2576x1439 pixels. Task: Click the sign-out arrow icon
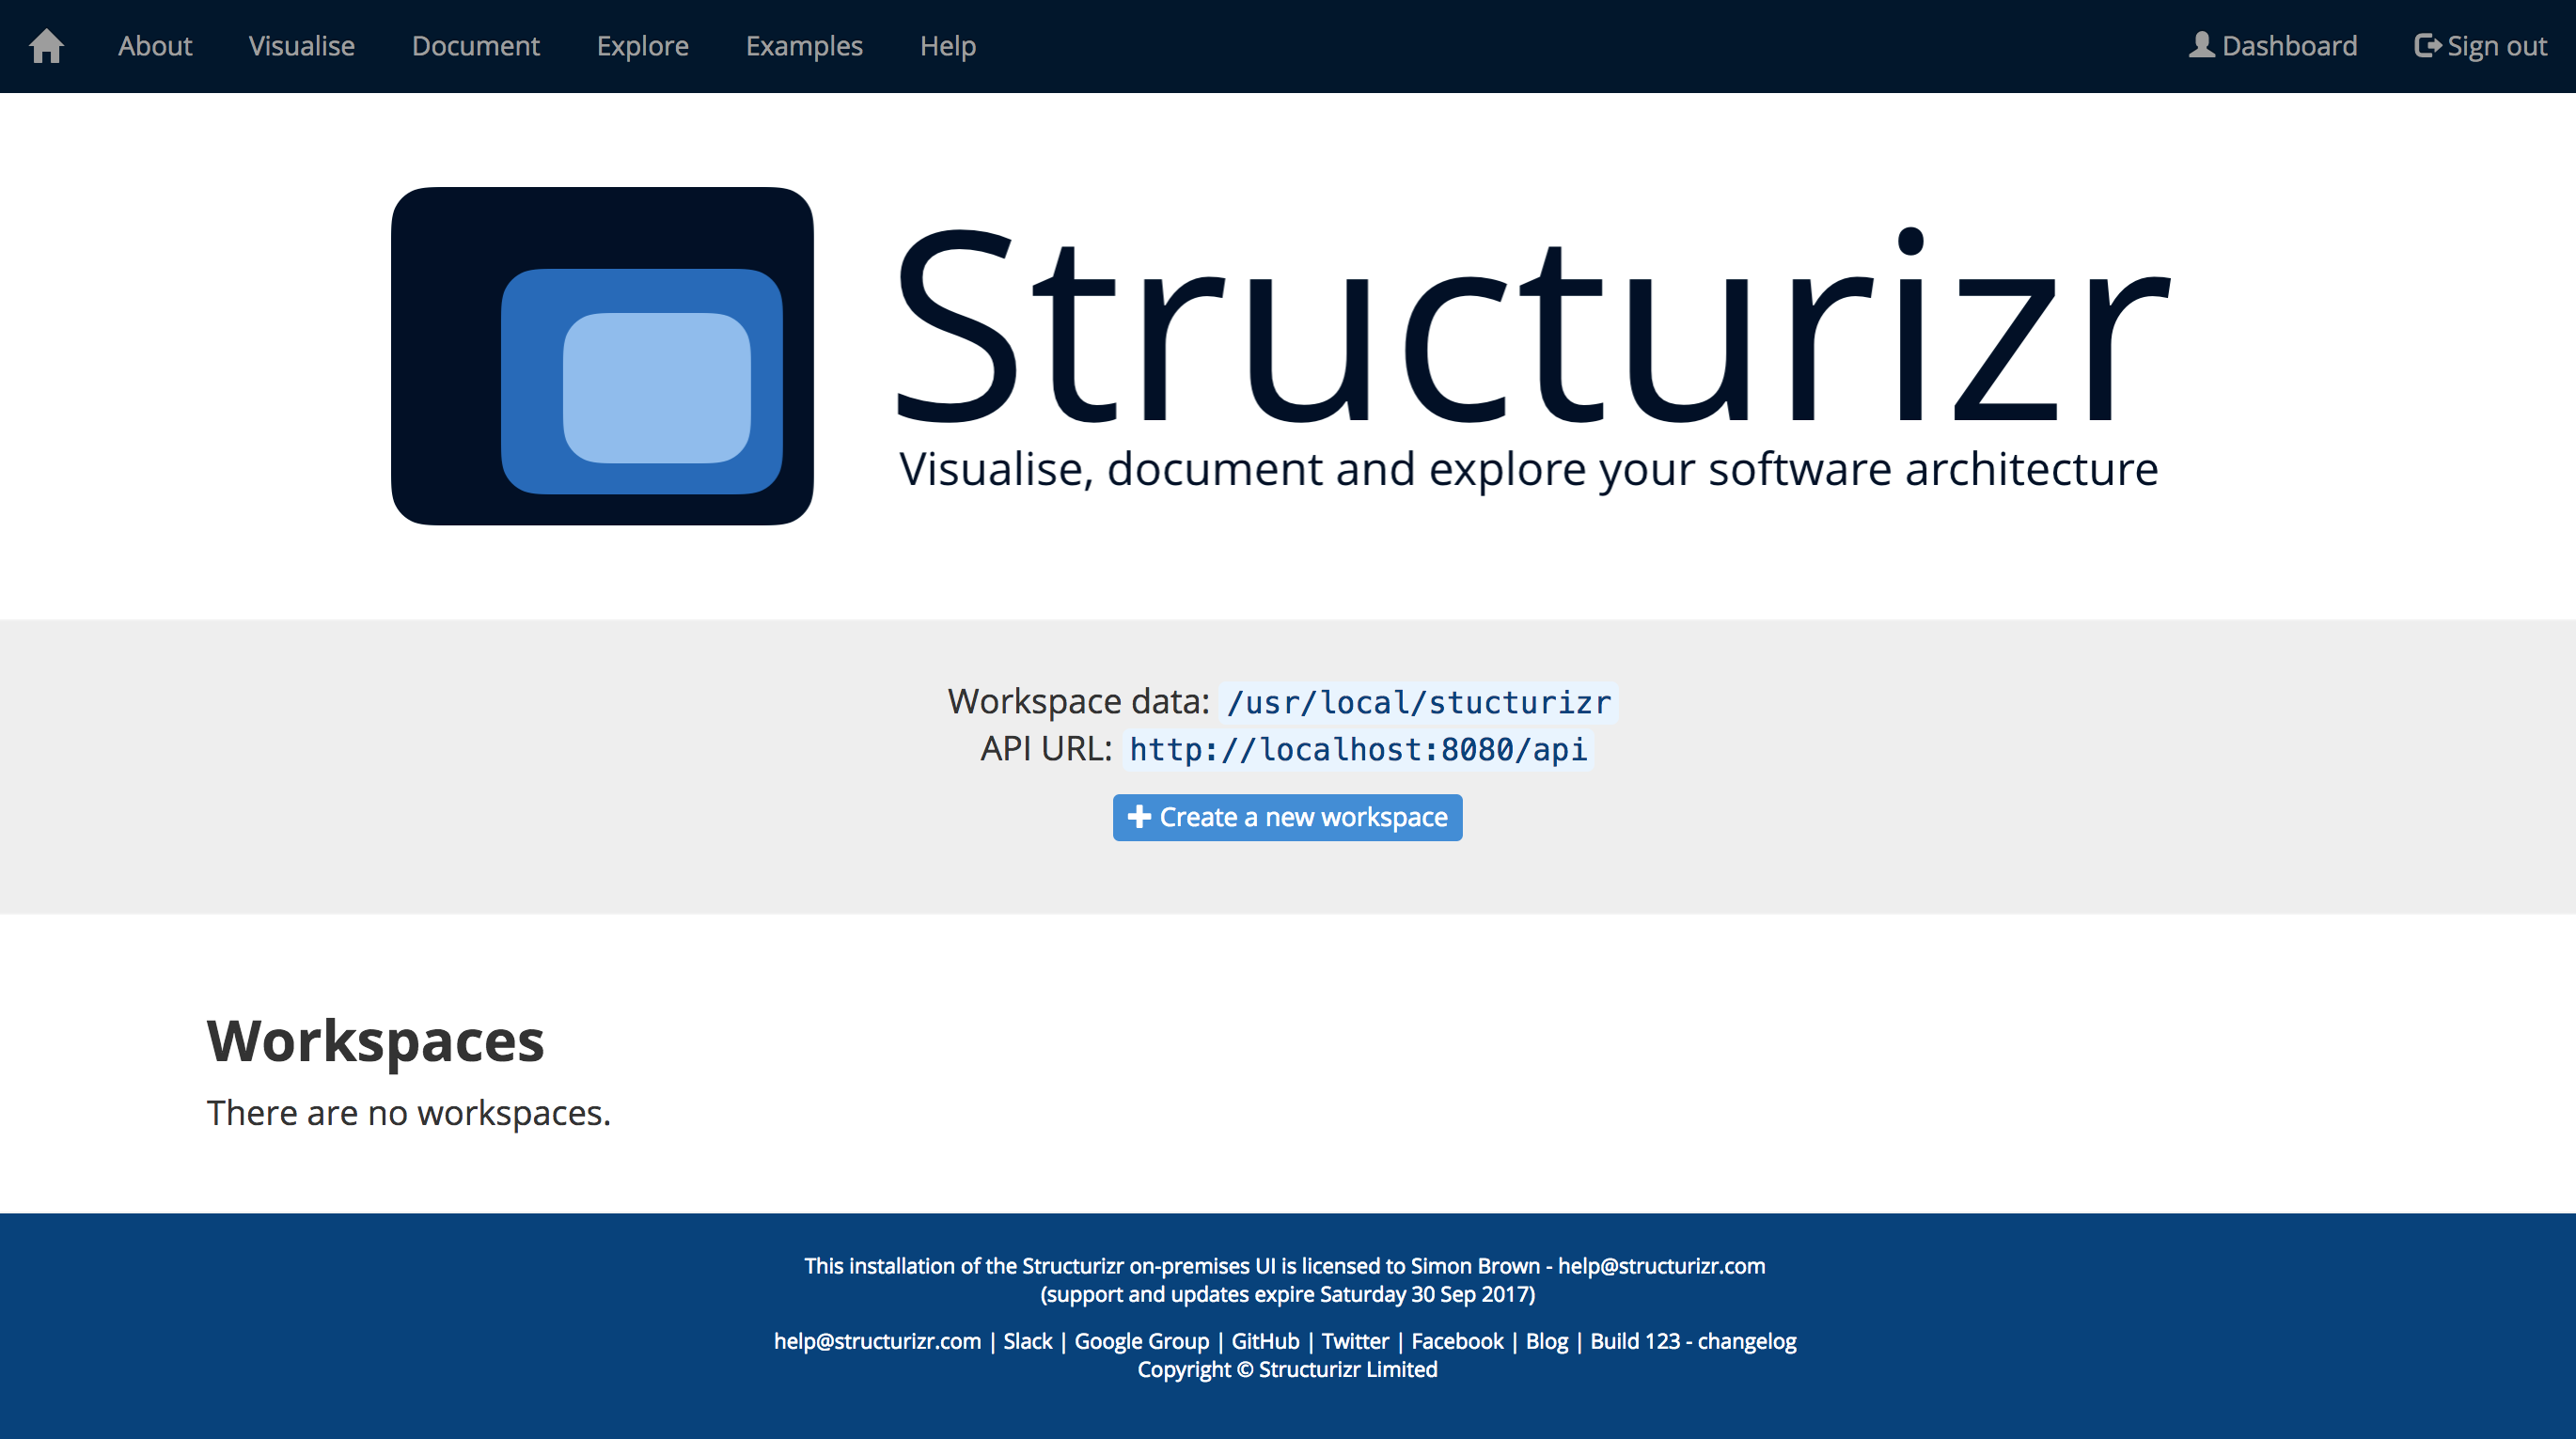2427,46
